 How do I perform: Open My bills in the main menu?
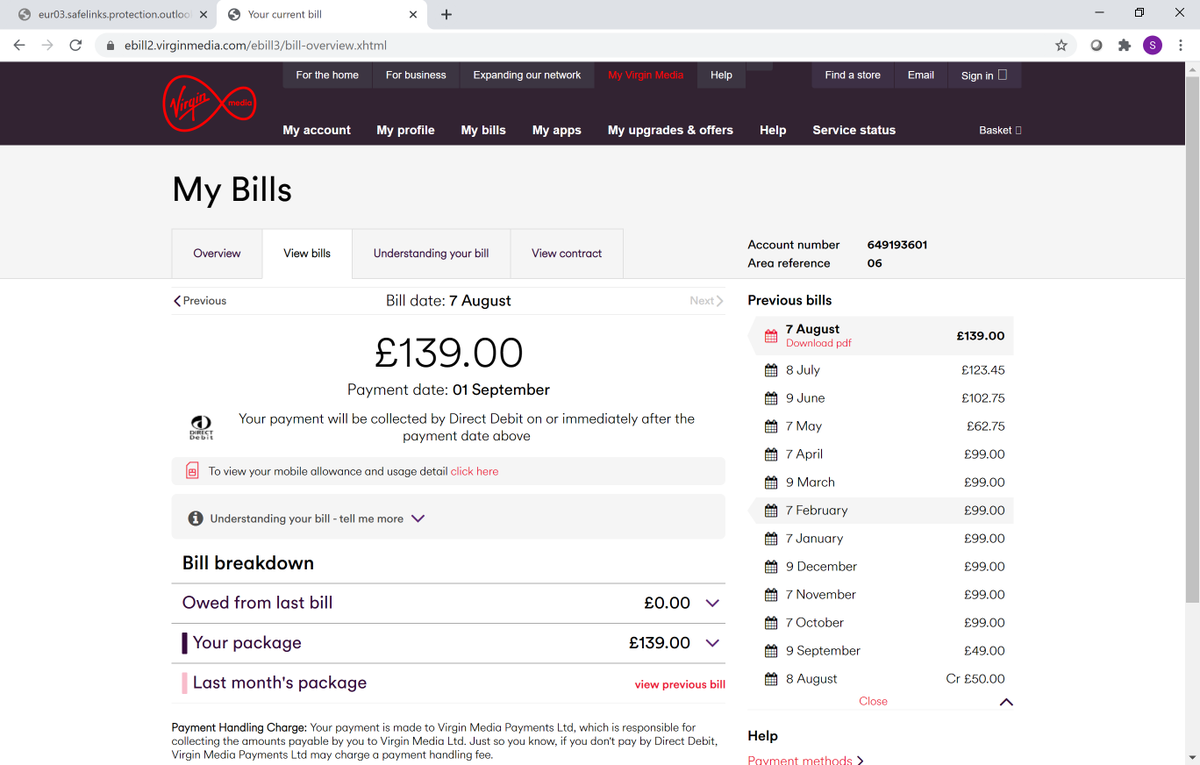pyautogui.click(x=483, y=130)
